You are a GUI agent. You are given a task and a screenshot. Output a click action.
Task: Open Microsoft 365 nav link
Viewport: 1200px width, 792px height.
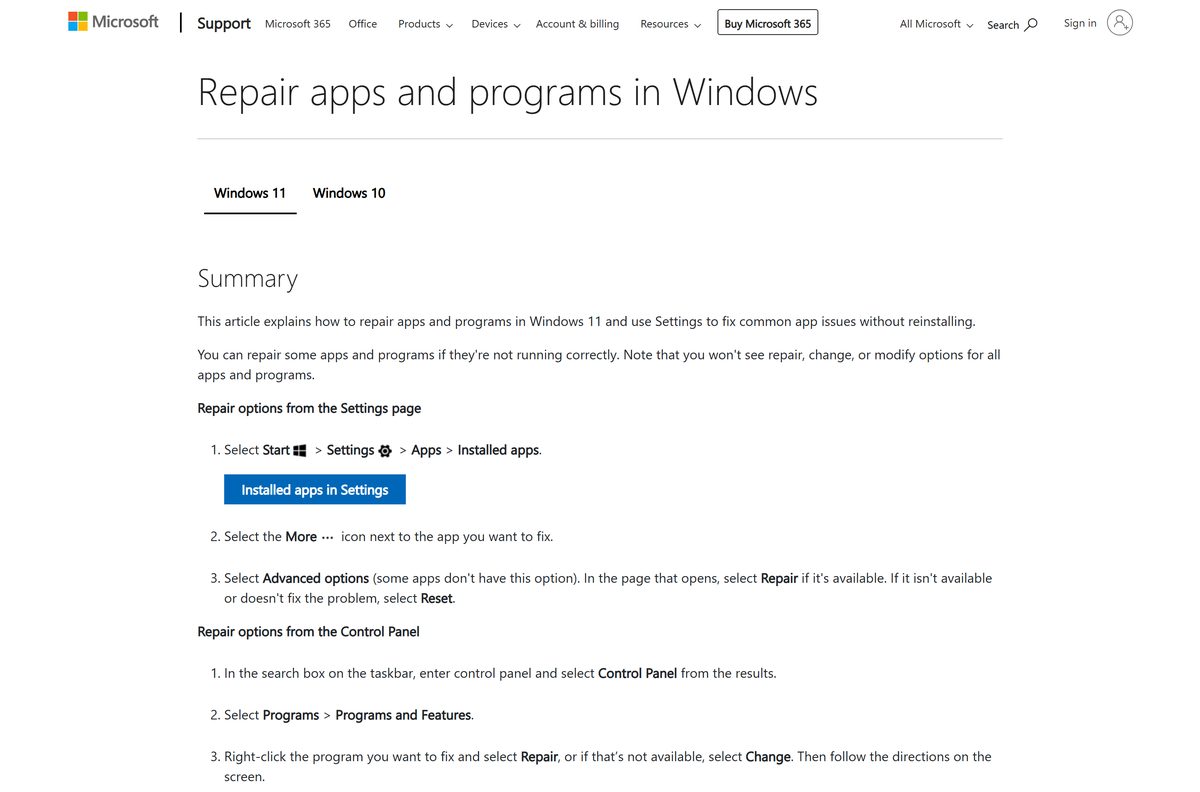click(297, 24)
